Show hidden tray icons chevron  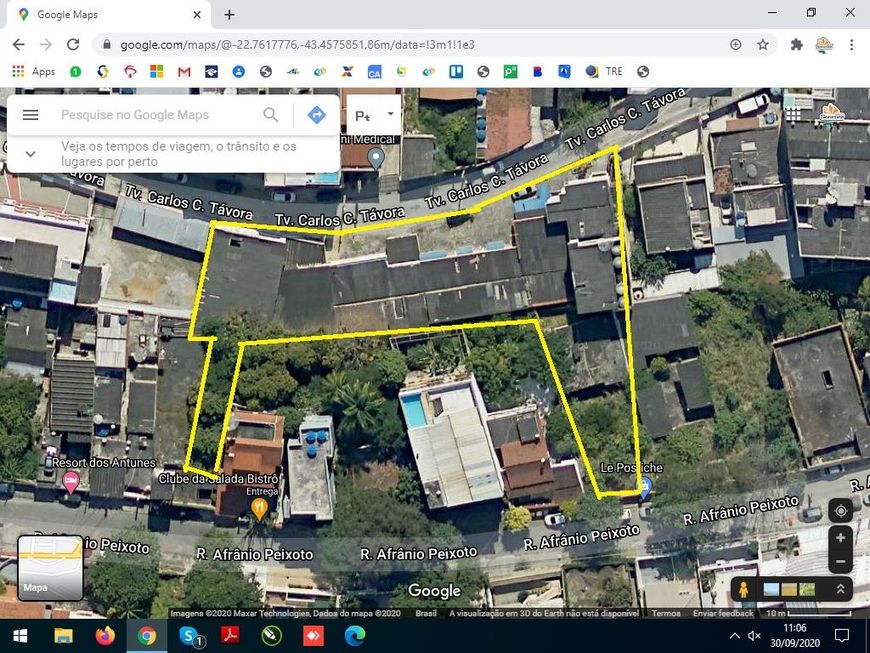[734, 636]
